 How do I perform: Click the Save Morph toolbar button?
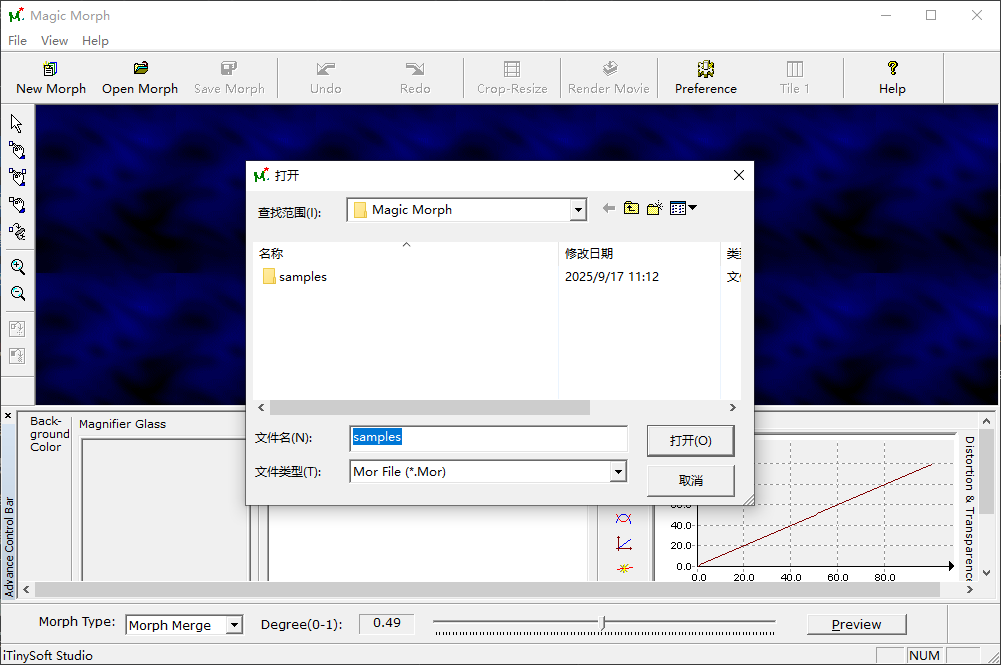pos(229,78)
